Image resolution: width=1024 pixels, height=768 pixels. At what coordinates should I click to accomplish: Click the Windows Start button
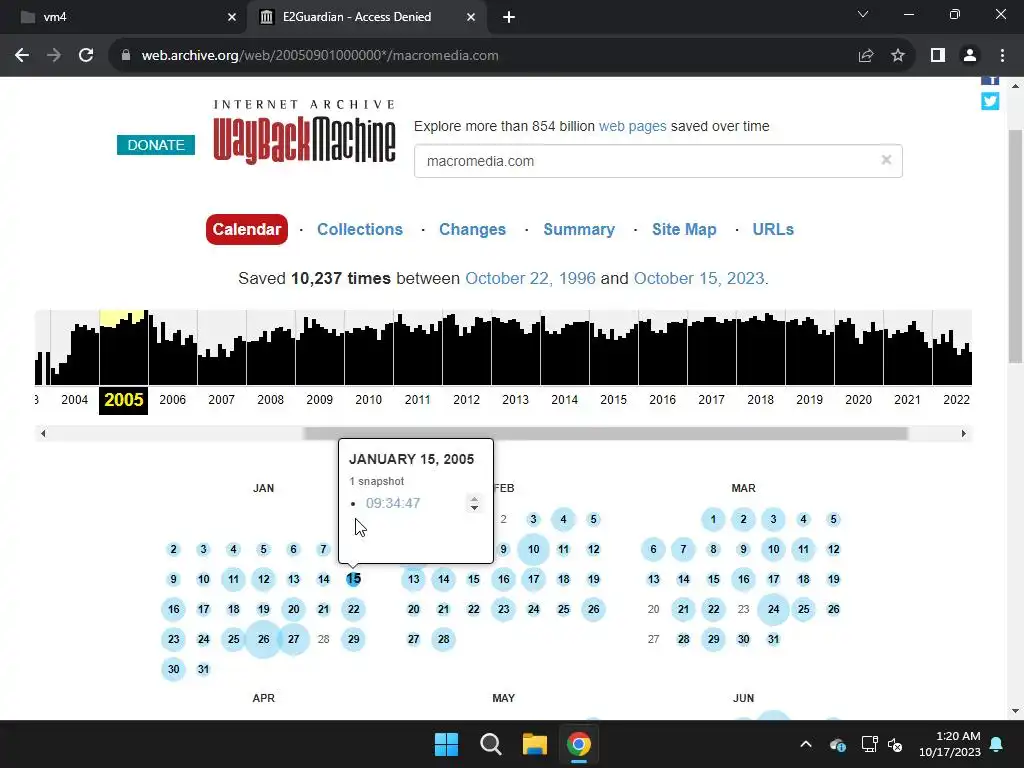click(447, 744)
